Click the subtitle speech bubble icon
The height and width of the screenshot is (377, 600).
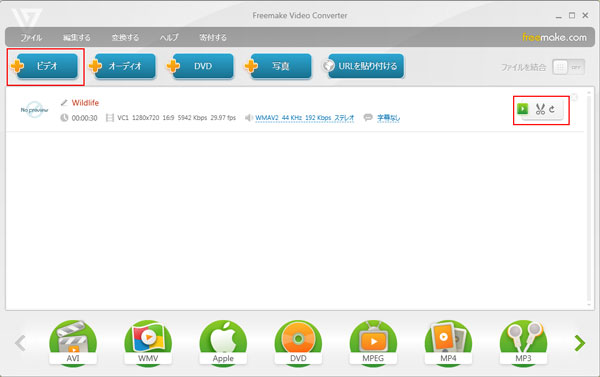[x=368, y=117]
